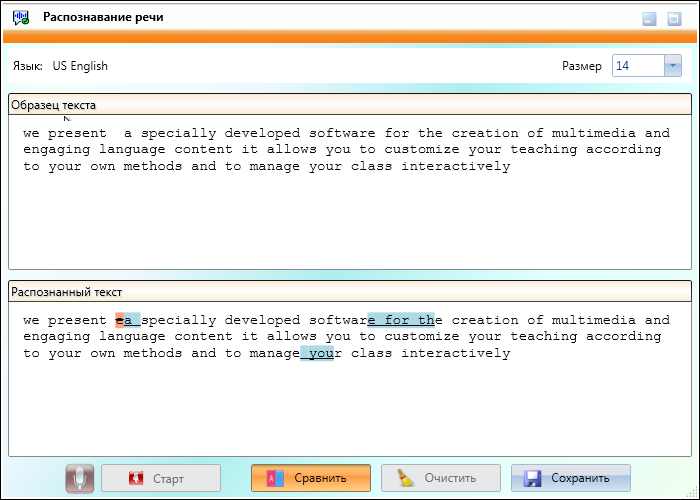Click the size field showing 14
The image size is (700, 500).
[638, 66]
